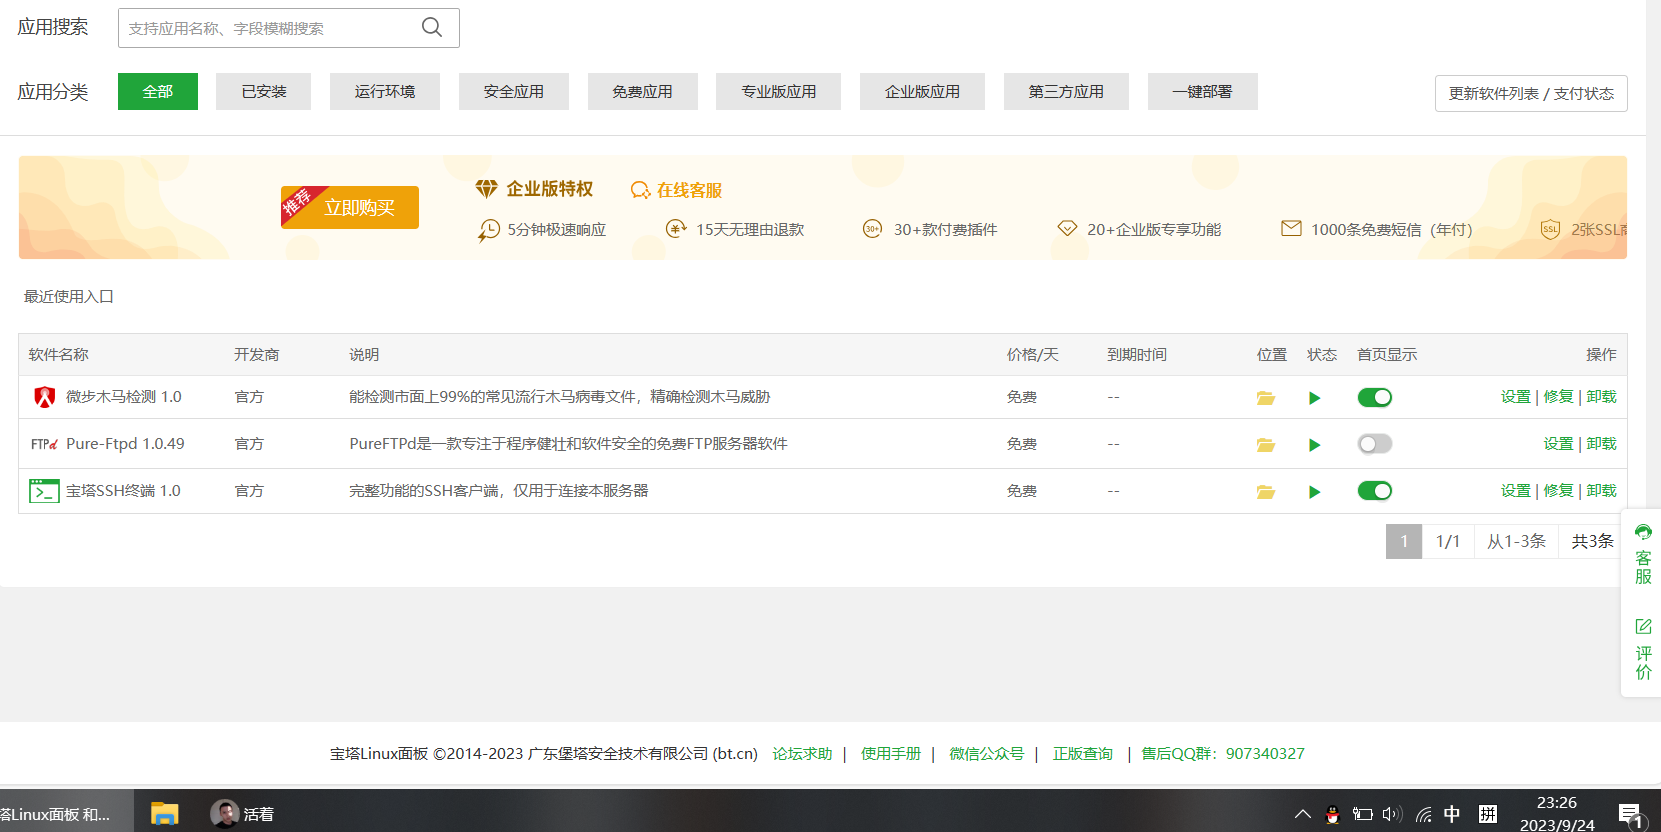Click the QQ penguin tray icon

click(1332, 814)
